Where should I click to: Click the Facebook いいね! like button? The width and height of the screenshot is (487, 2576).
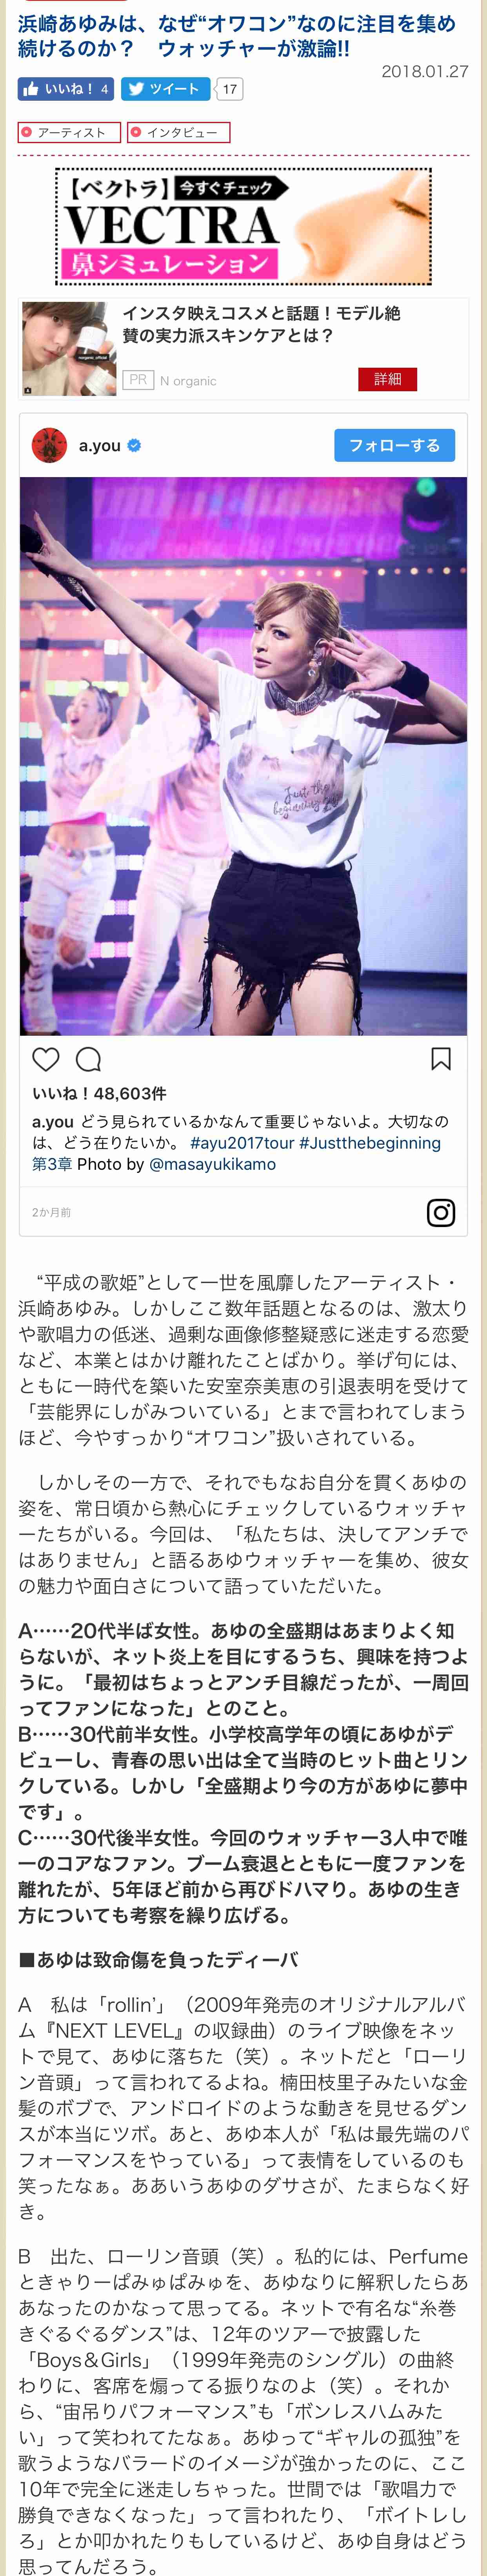(65, 89)
